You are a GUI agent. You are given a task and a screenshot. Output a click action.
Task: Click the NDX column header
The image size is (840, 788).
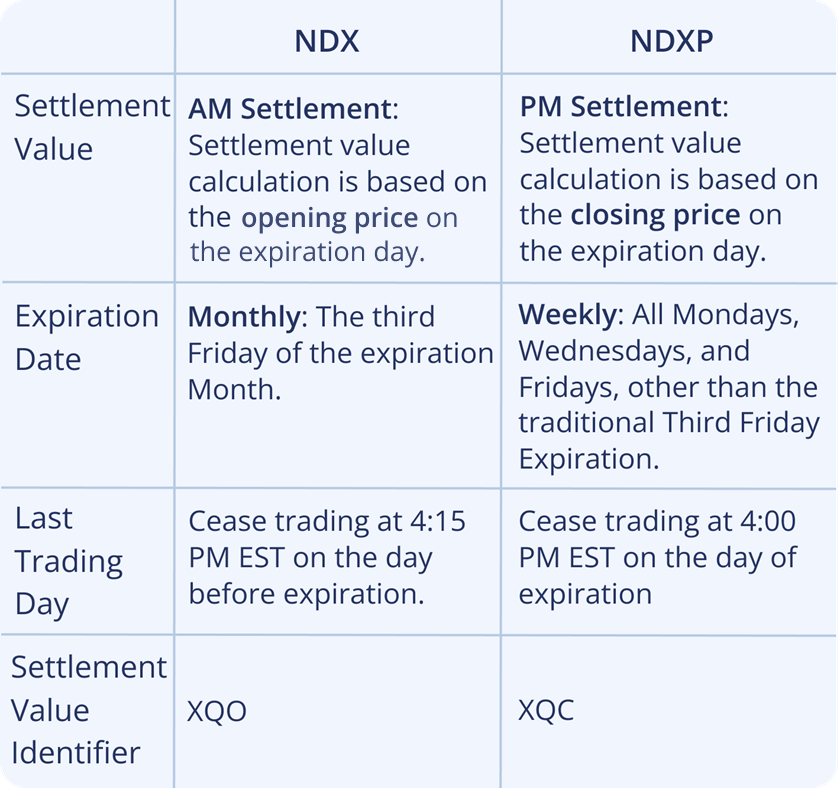(326, 41)
